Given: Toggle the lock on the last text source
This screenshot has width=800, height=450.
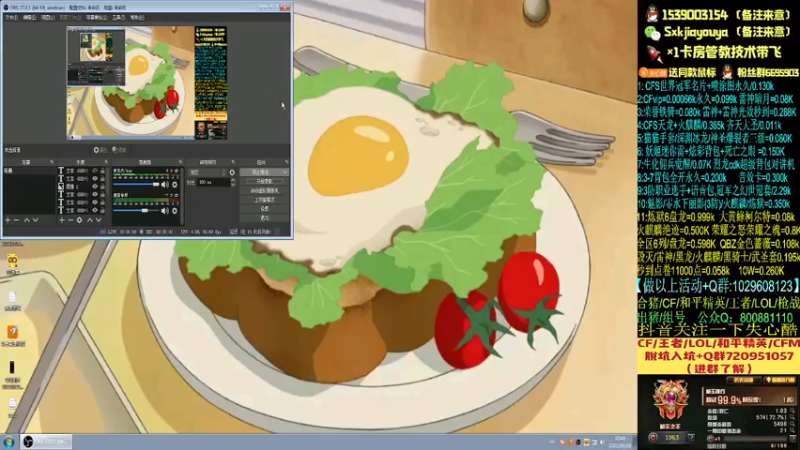Looking at the screenshot, I should point(103,210).
